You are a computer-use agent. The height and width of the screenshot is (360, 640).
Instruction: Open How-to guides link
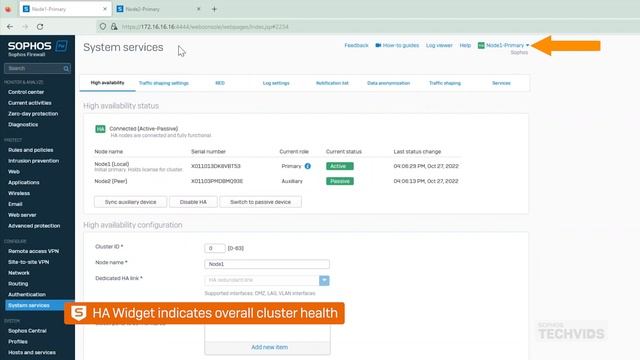401,45
